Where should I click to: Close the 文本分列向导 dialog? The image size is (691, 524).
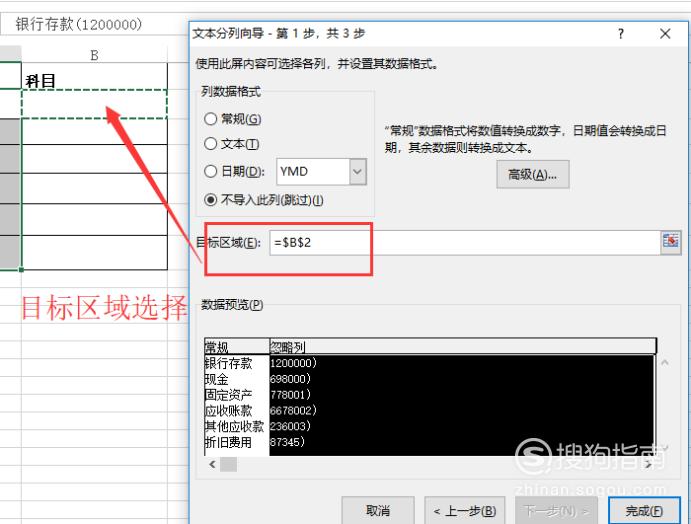coord(665,34)
